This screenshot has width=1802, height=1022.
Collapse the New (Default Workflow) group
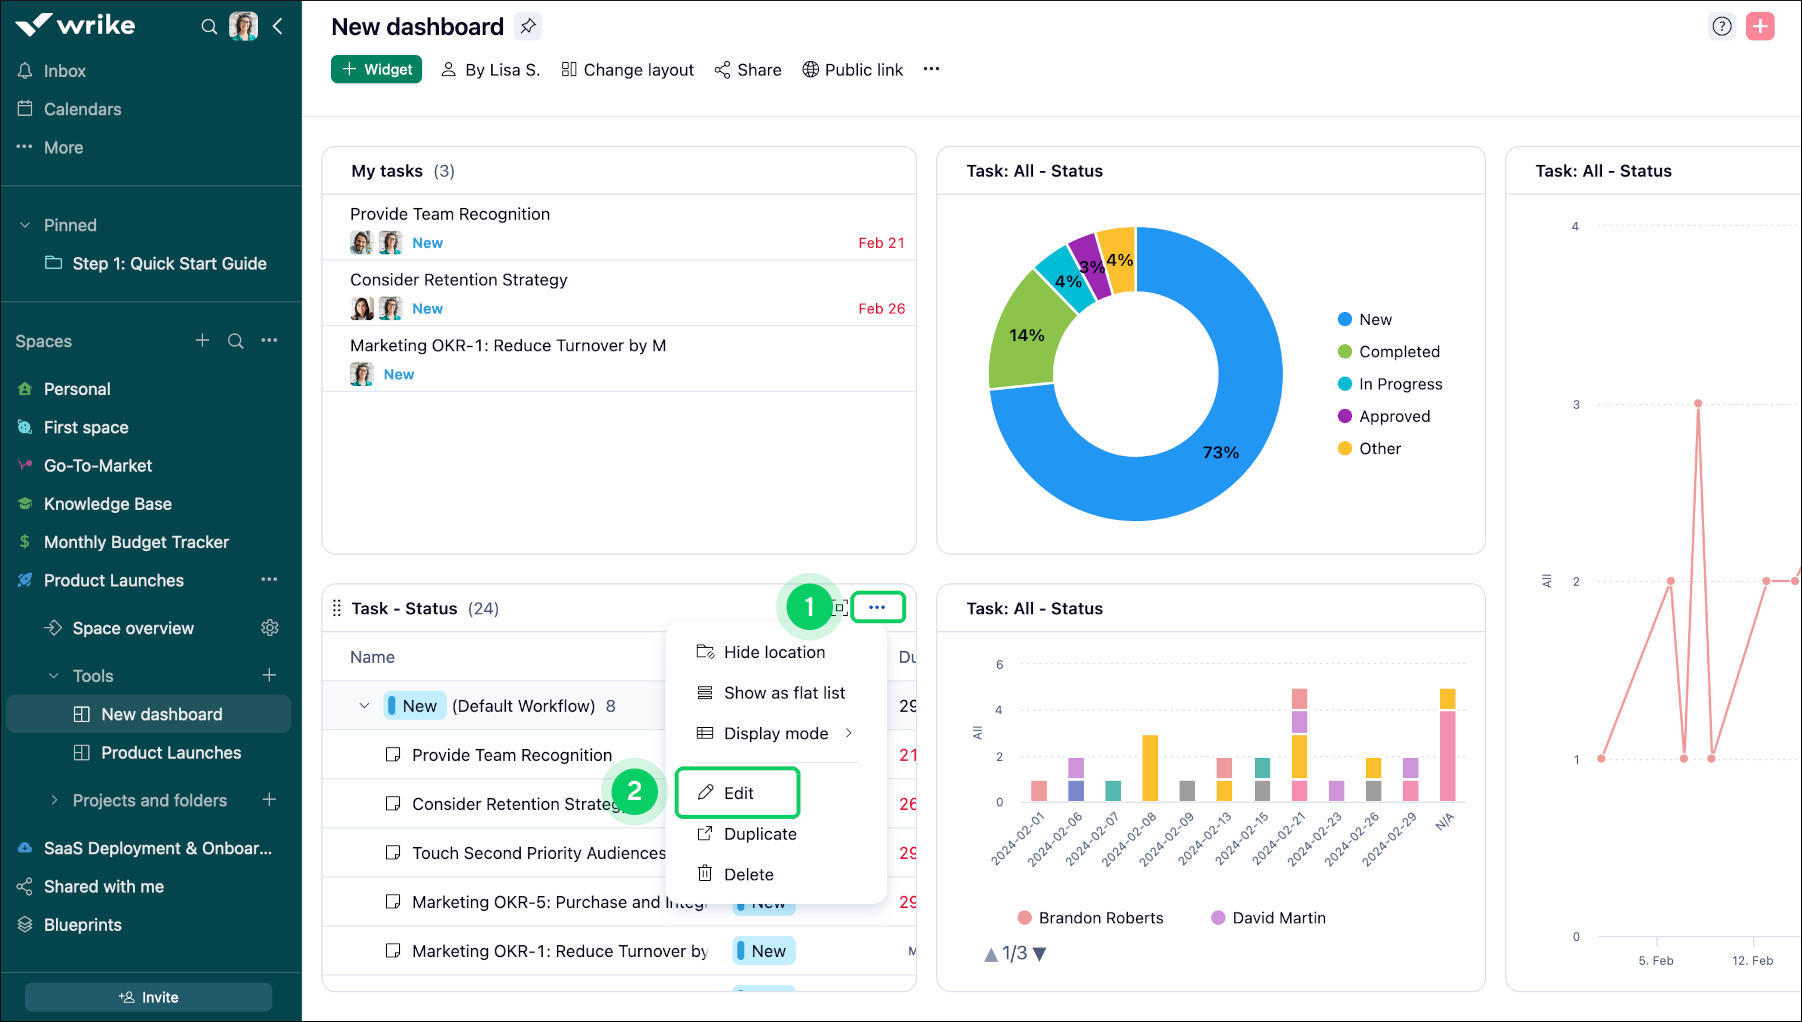[x=364, y=705]
